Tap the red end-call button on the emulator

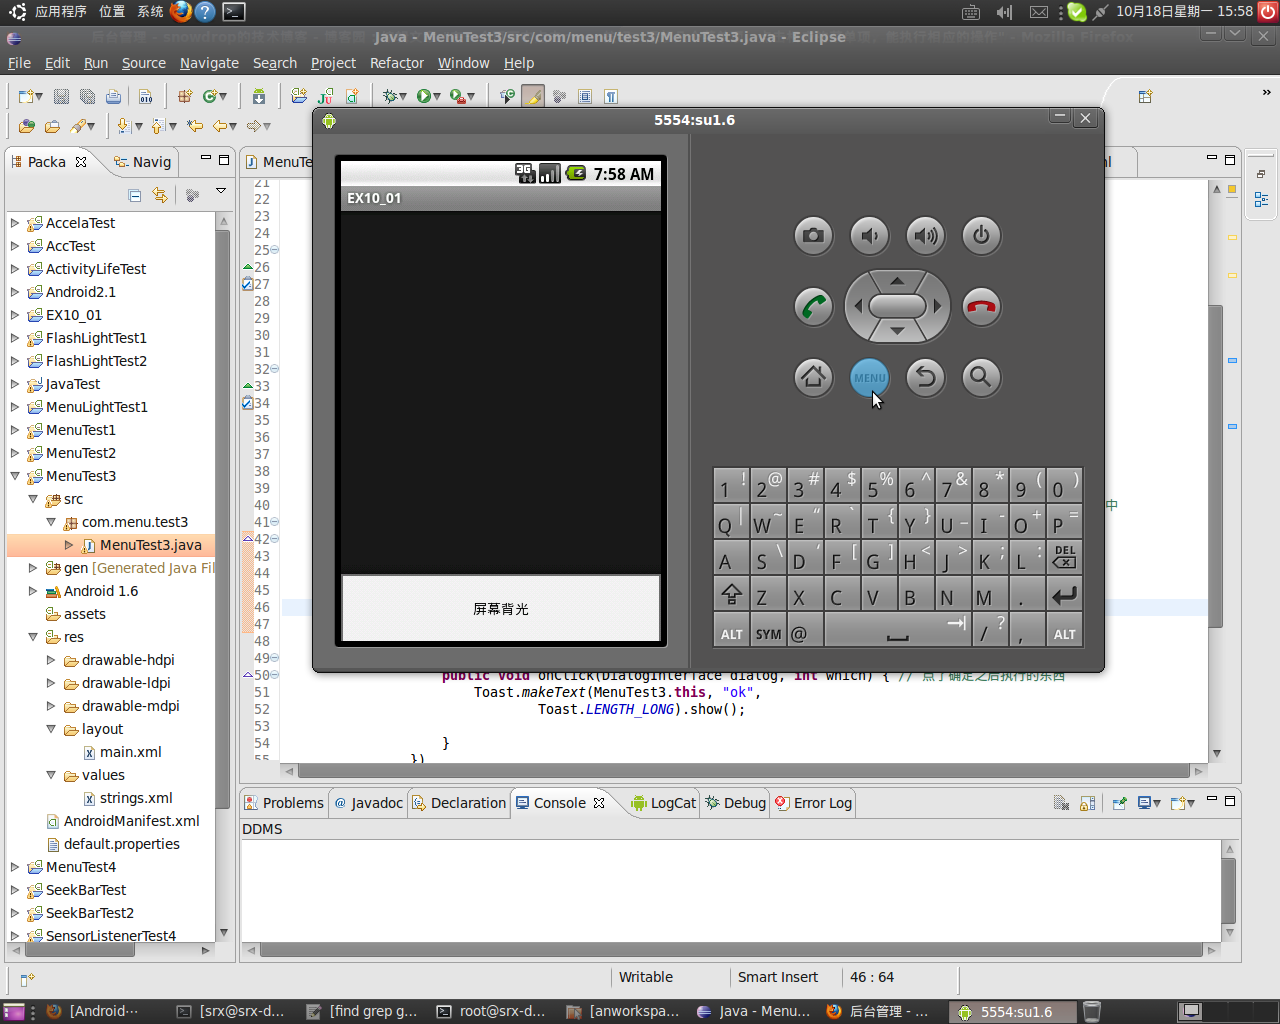[x=981, y=307]
